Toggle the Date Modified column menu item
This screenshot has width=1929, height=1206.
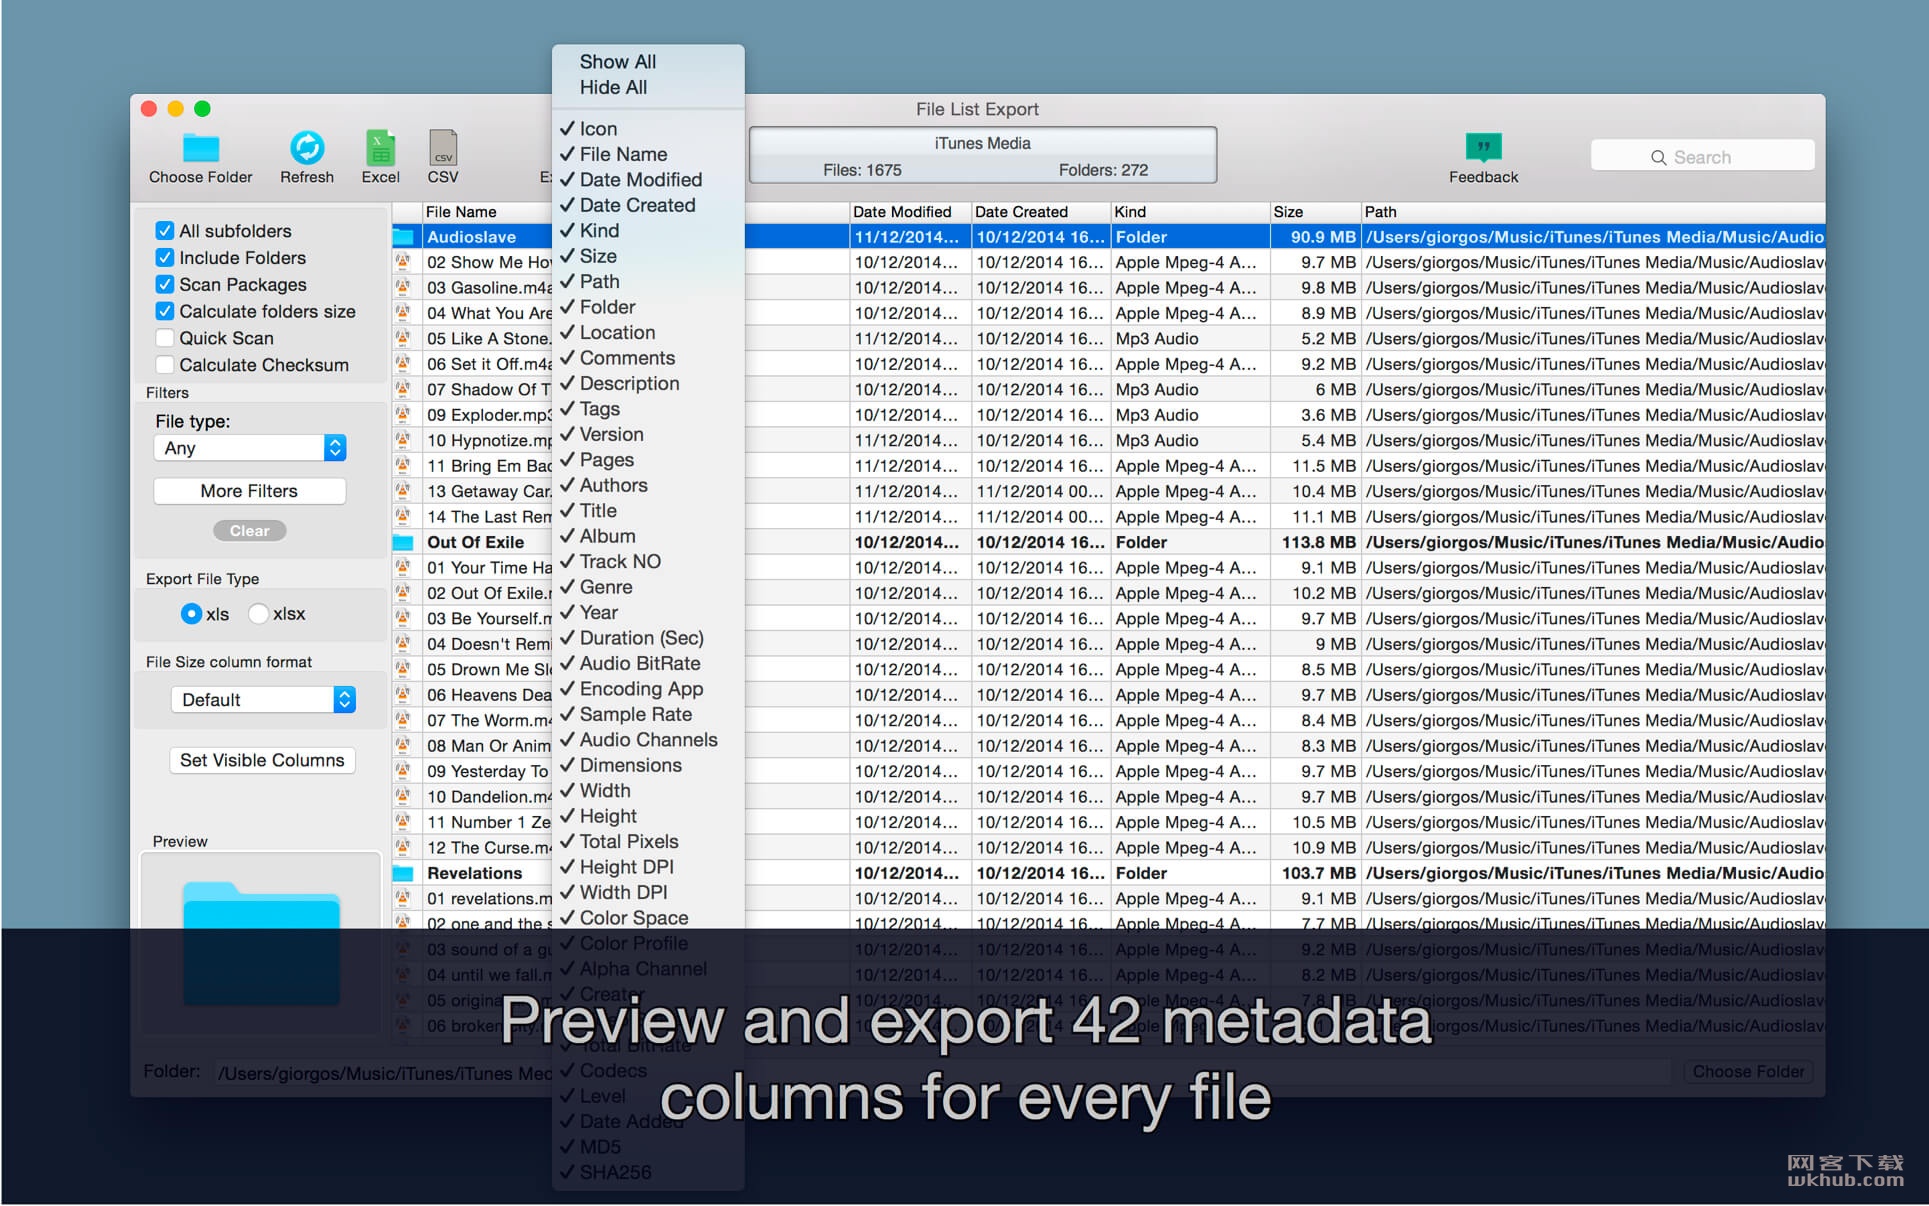point(648,180)
